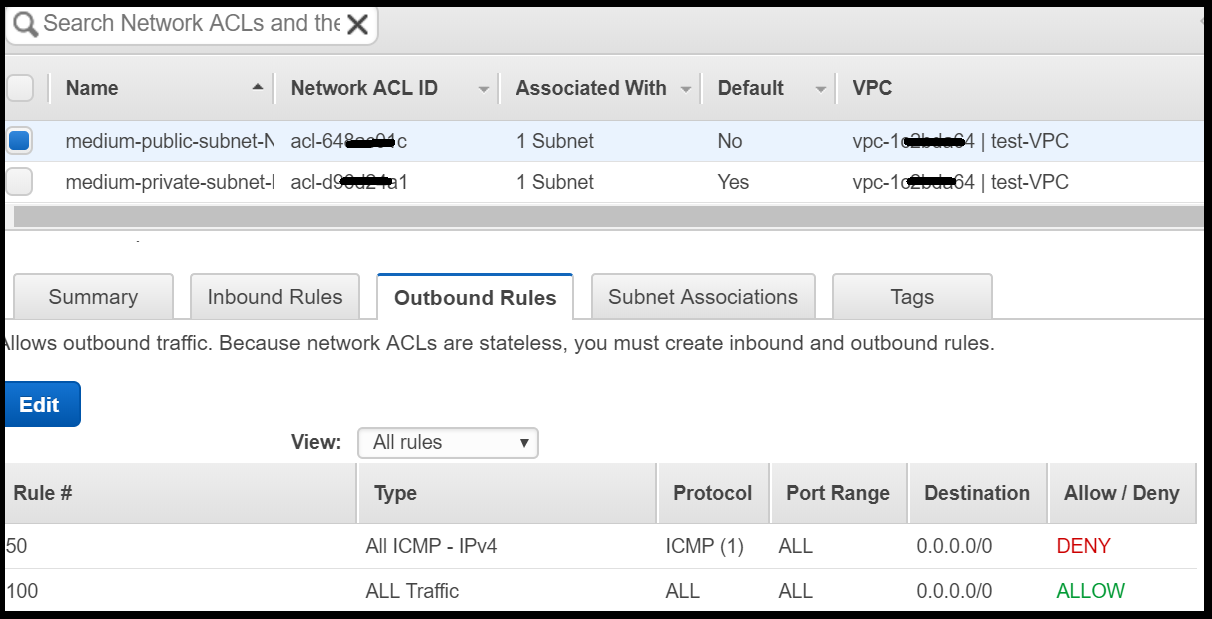The image size is (1212, 619).
Task: Expand the View 'All rules' dropdown
Action: pyautogui.click(x=447, y=442)
